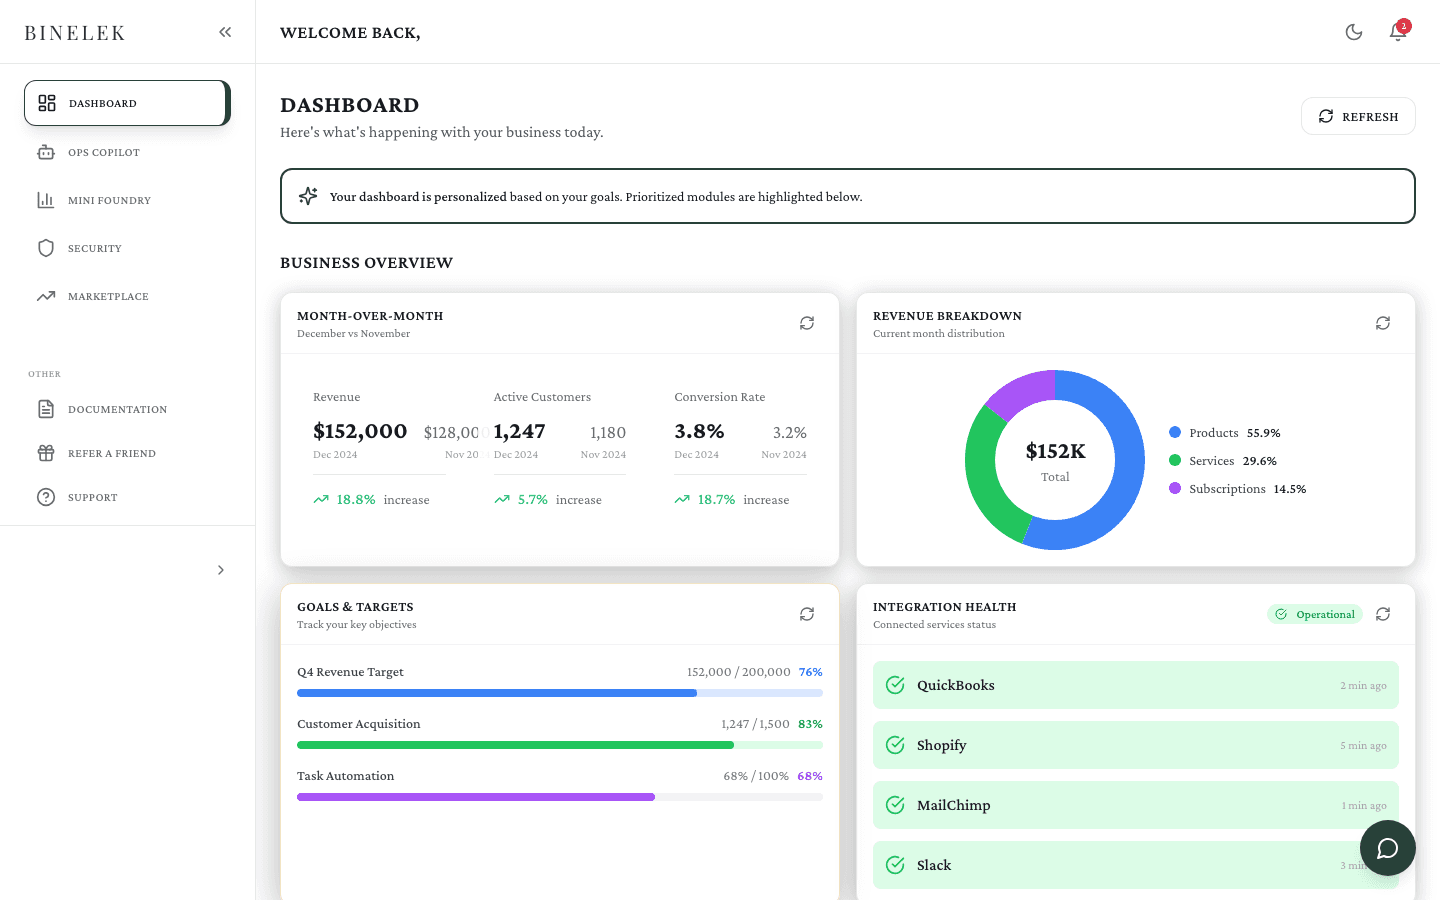The width and height of the screenshot is (1440, 900).
Task: Expand the sidebar panel via right chevron
Action: click(221, 570)
